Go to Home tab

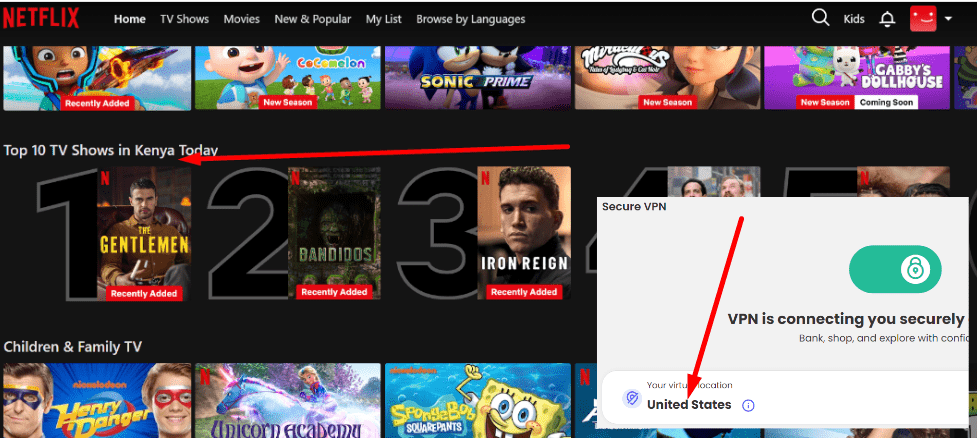tap(130, 19)
